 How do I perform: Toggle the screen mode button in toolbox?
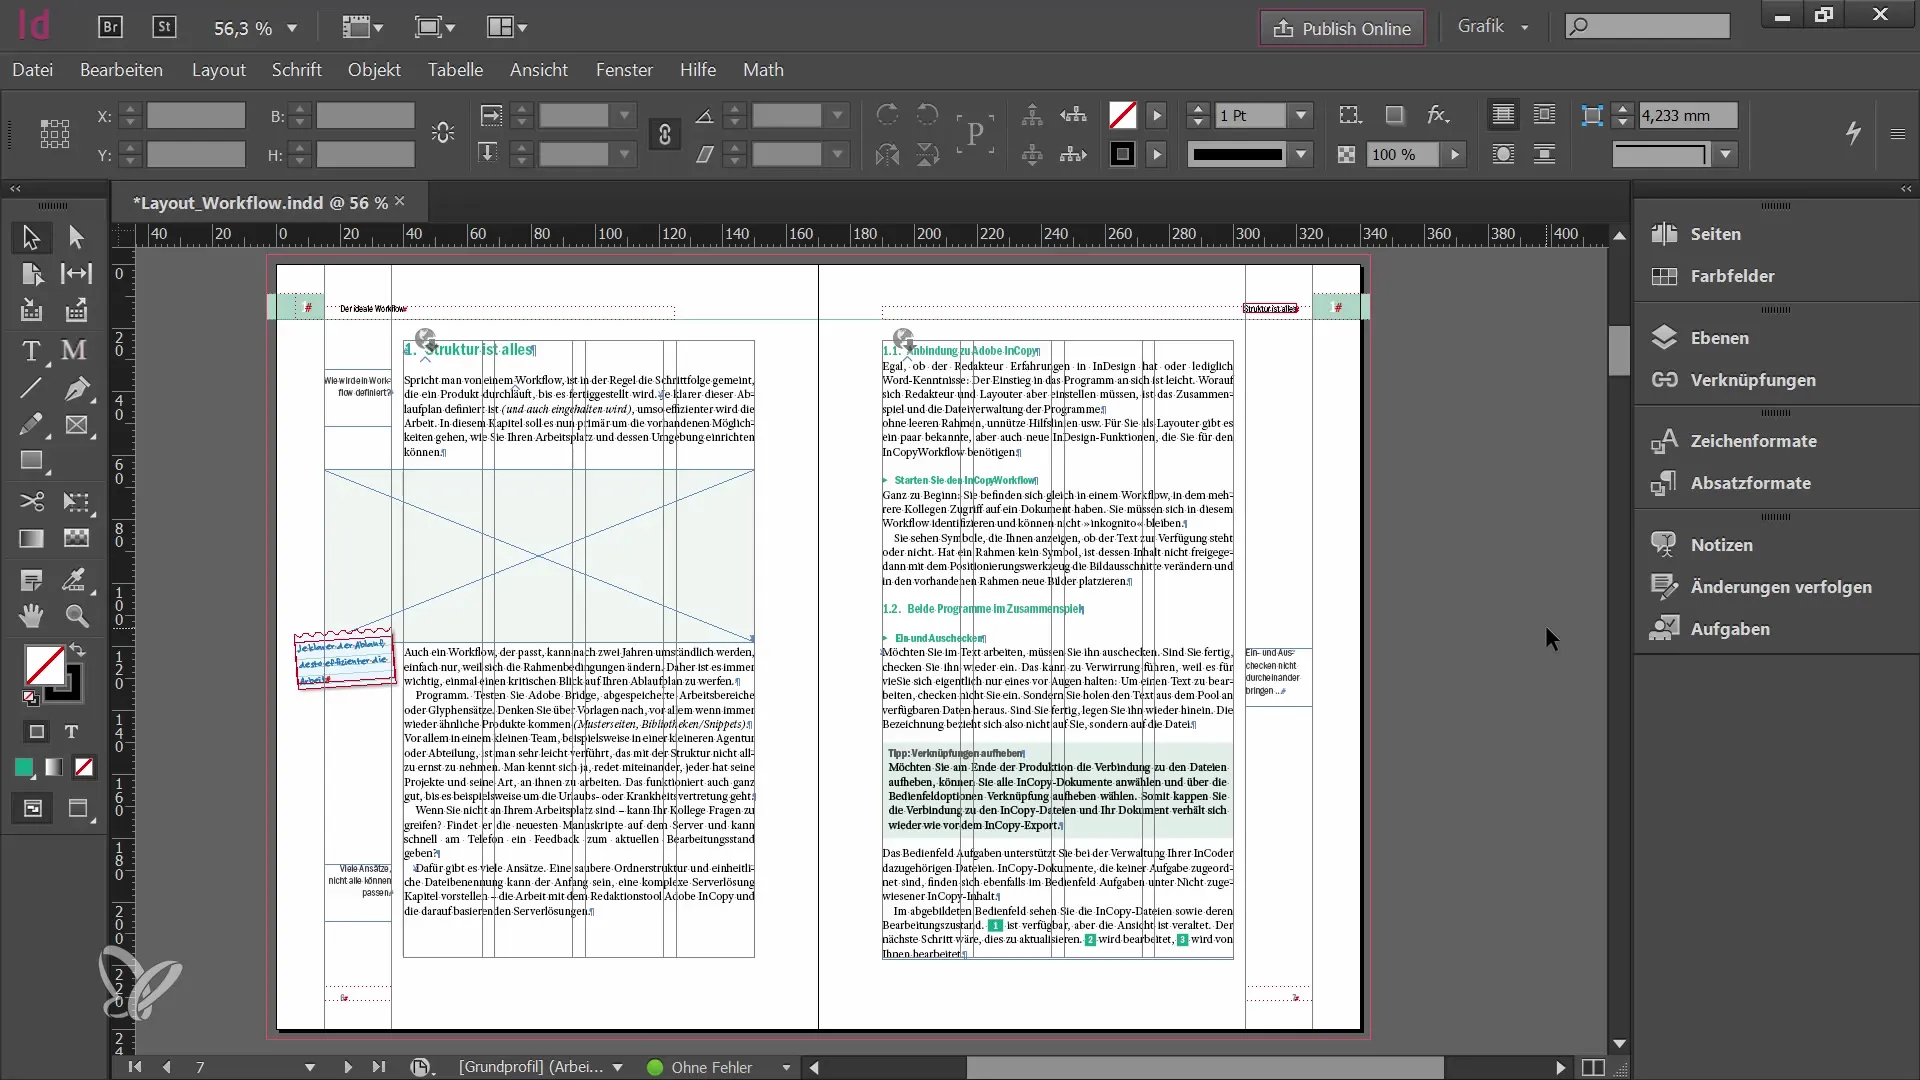(78, 808)
